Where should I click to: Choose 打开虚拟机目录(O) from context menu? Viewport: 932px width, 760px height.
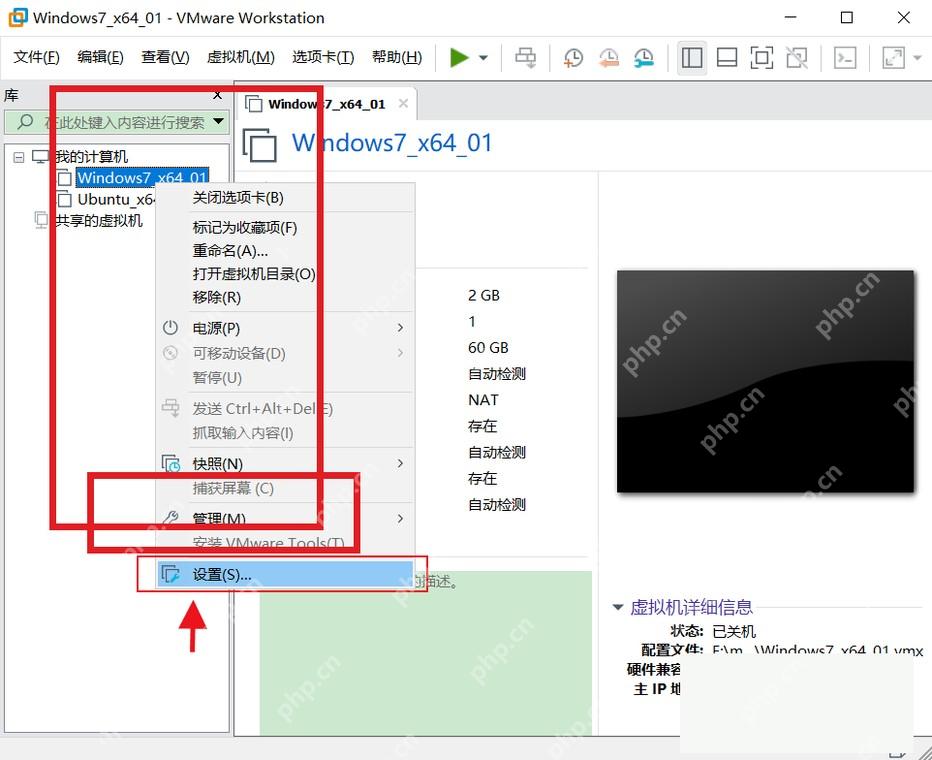[x=285, y=274]
